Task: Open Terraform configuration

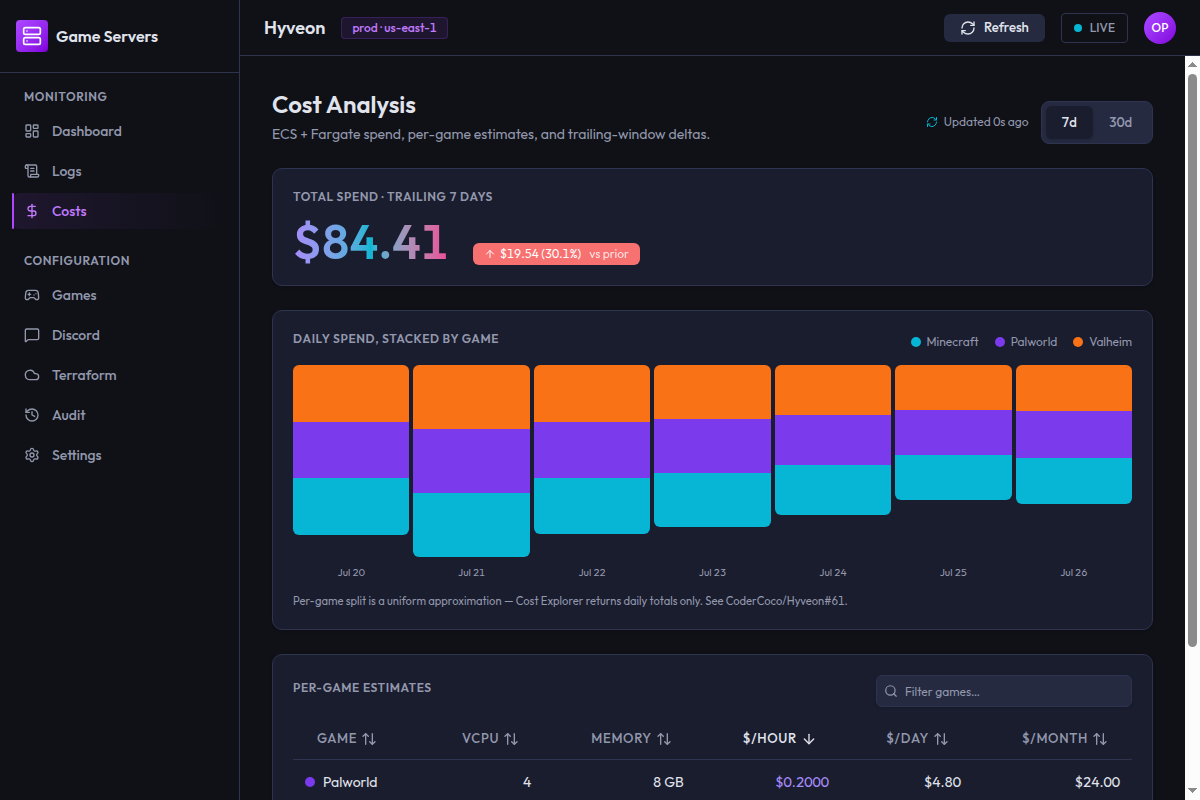Action: (120, 375)
